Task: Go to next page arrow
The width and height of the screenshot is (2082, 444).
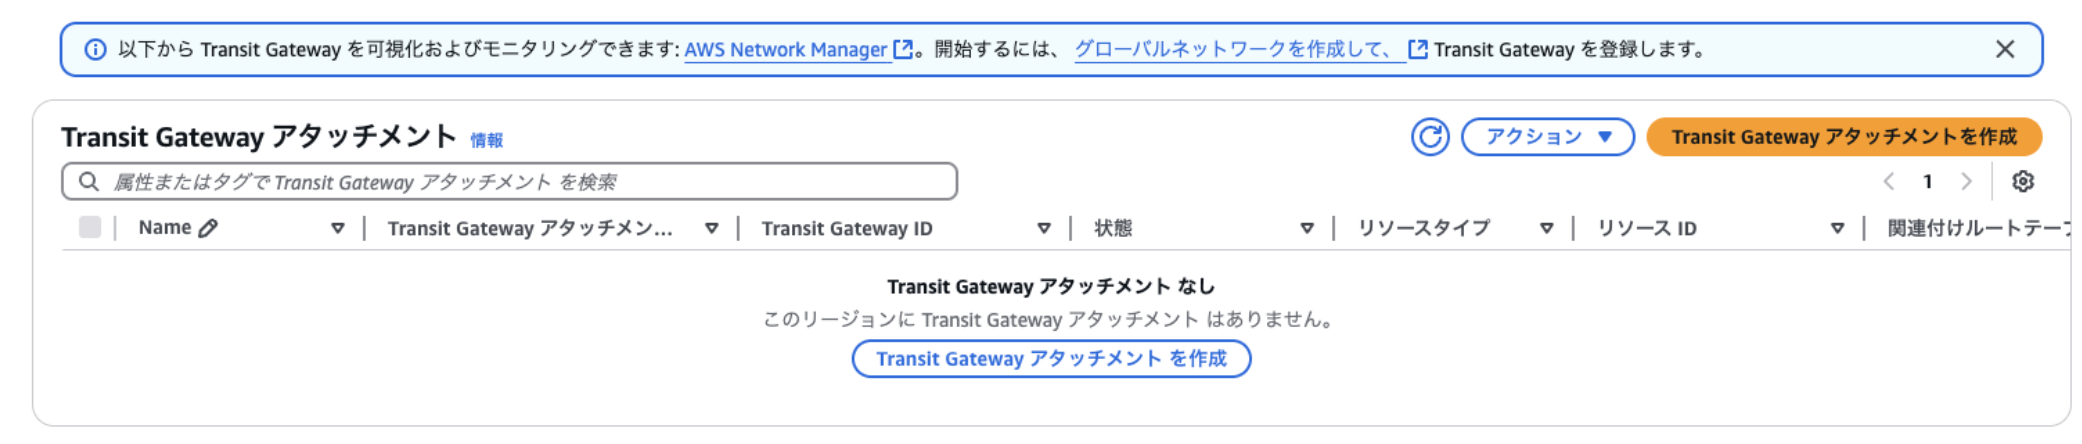Action: point(1966,181)
